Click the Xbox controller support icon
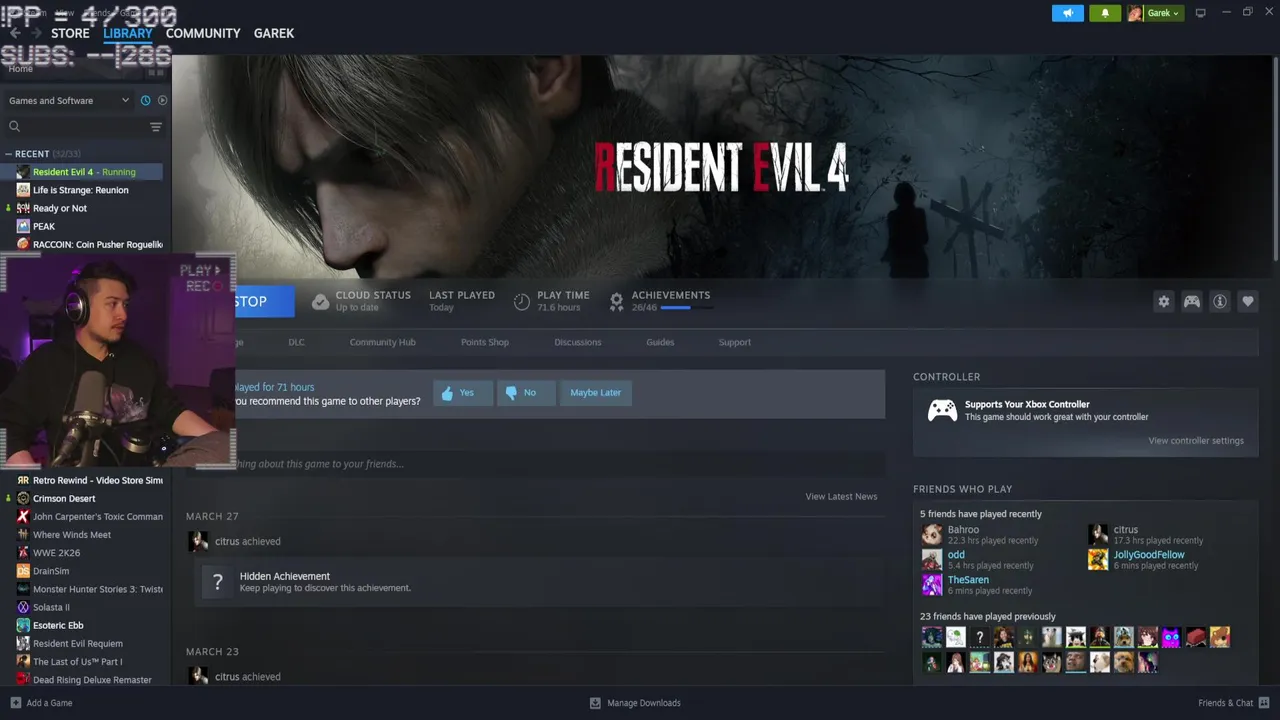The height and width of the screenshot is (720, 1280). 942,410
